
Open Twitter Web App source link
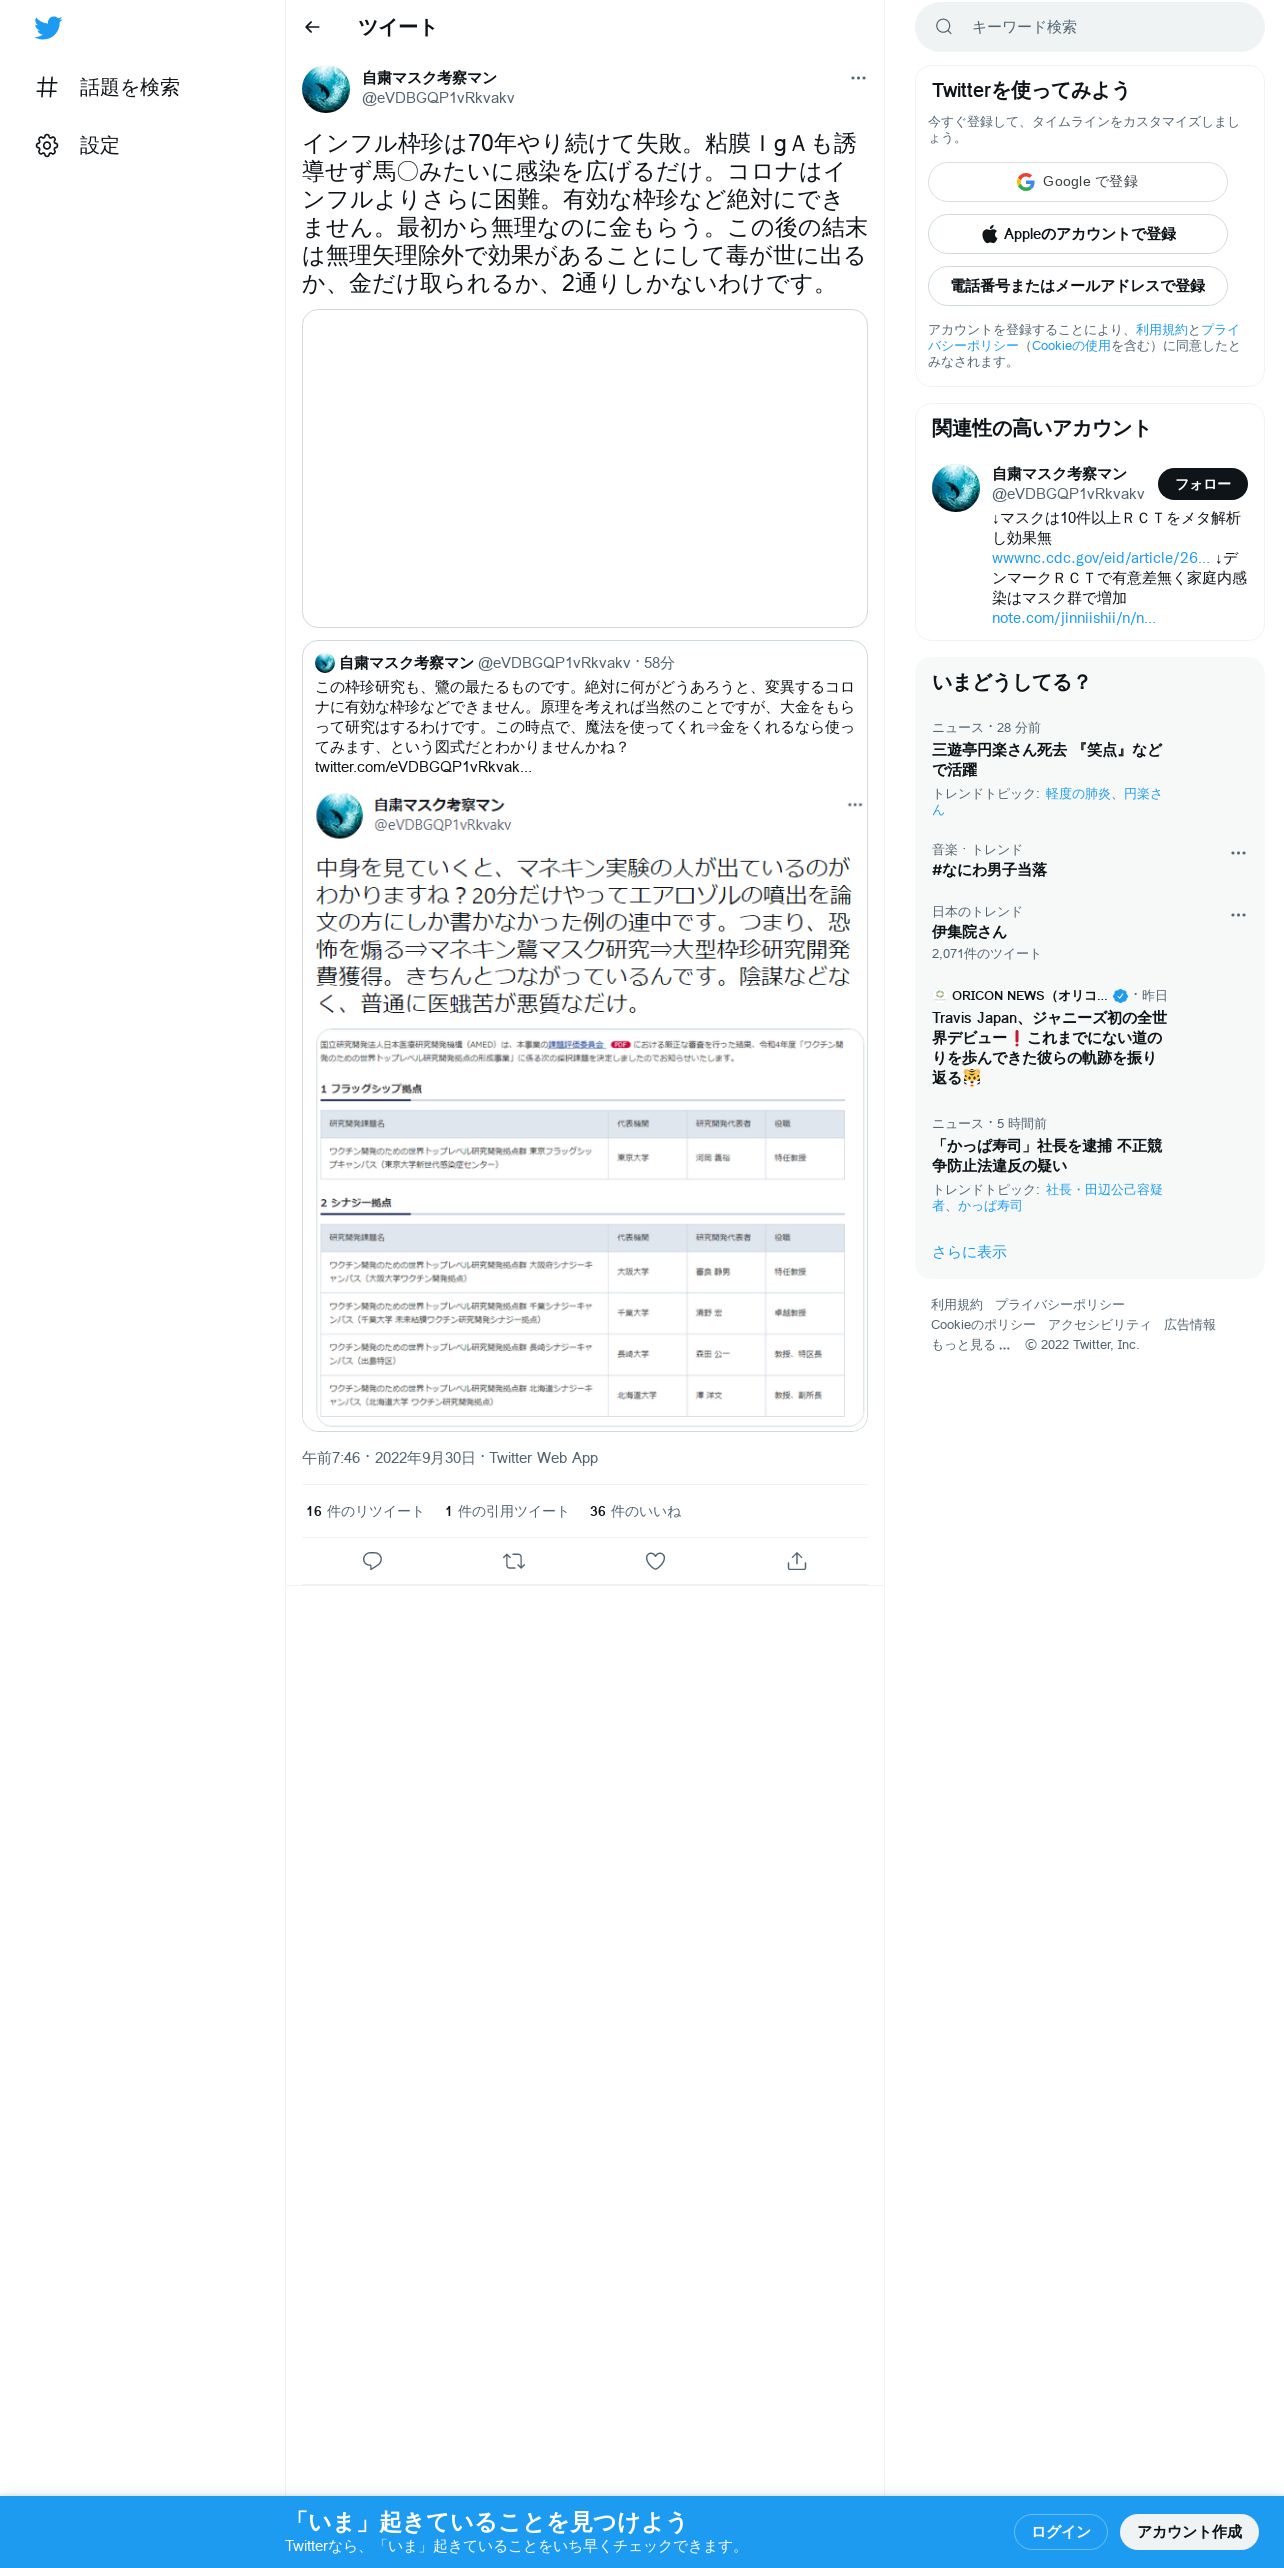[x=543, y=1458]
